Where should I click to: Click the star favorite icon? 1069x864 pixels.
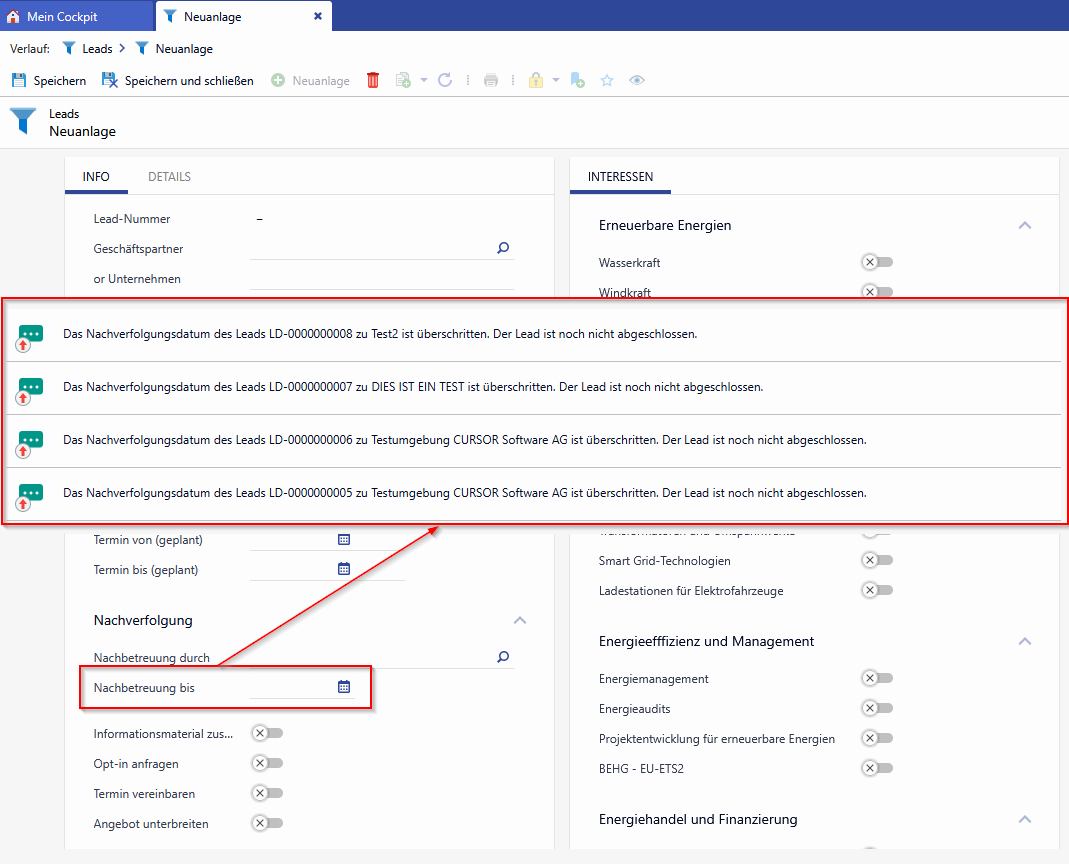[x=606, y=80]
